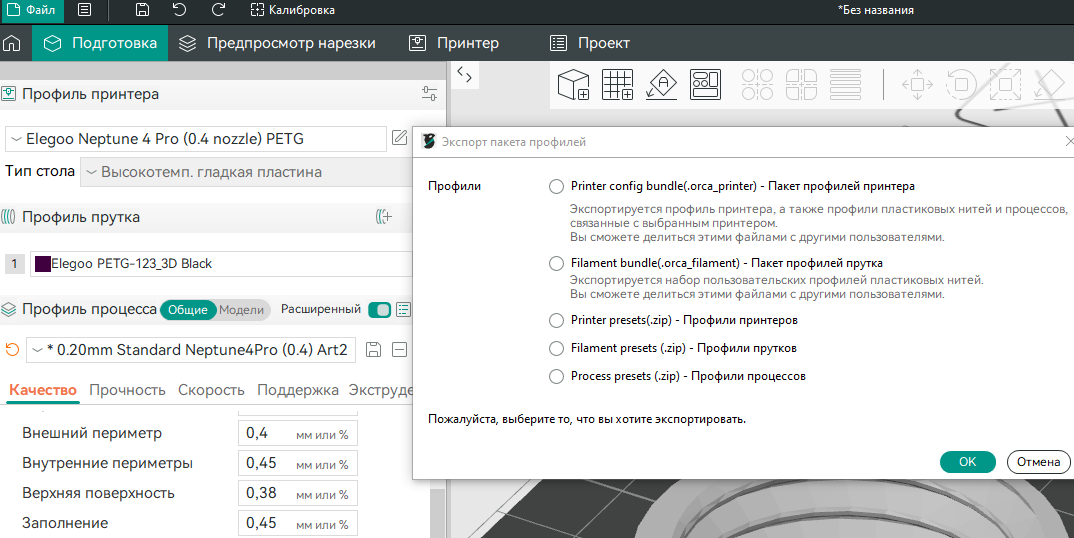Click the Внутренние периметры value field

pos(297,463)
